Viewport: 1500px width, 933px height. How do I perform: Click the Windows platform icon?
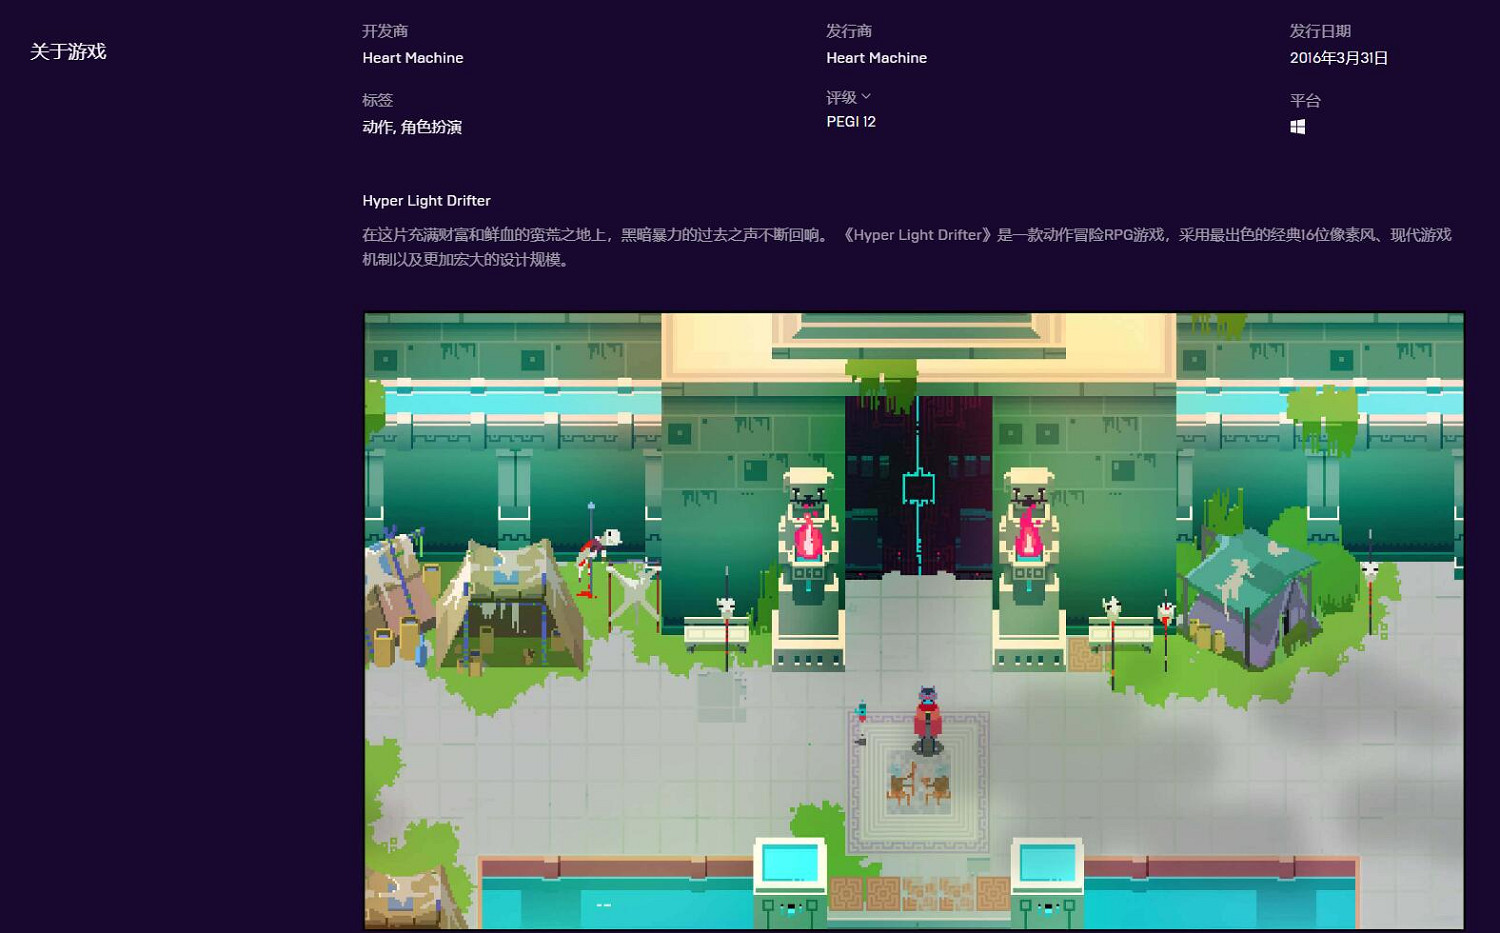click(1297, 127)
